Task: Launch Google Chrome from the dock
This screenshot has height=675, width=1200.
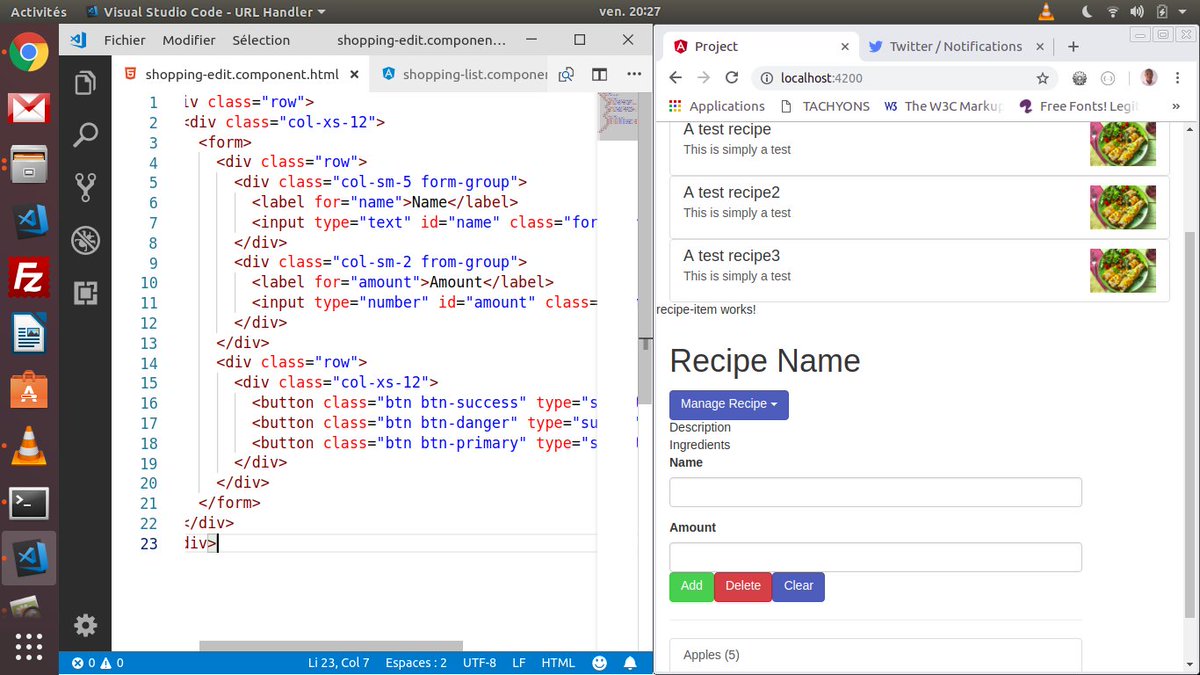Action: pyautogui.click(x=29, y=53)
